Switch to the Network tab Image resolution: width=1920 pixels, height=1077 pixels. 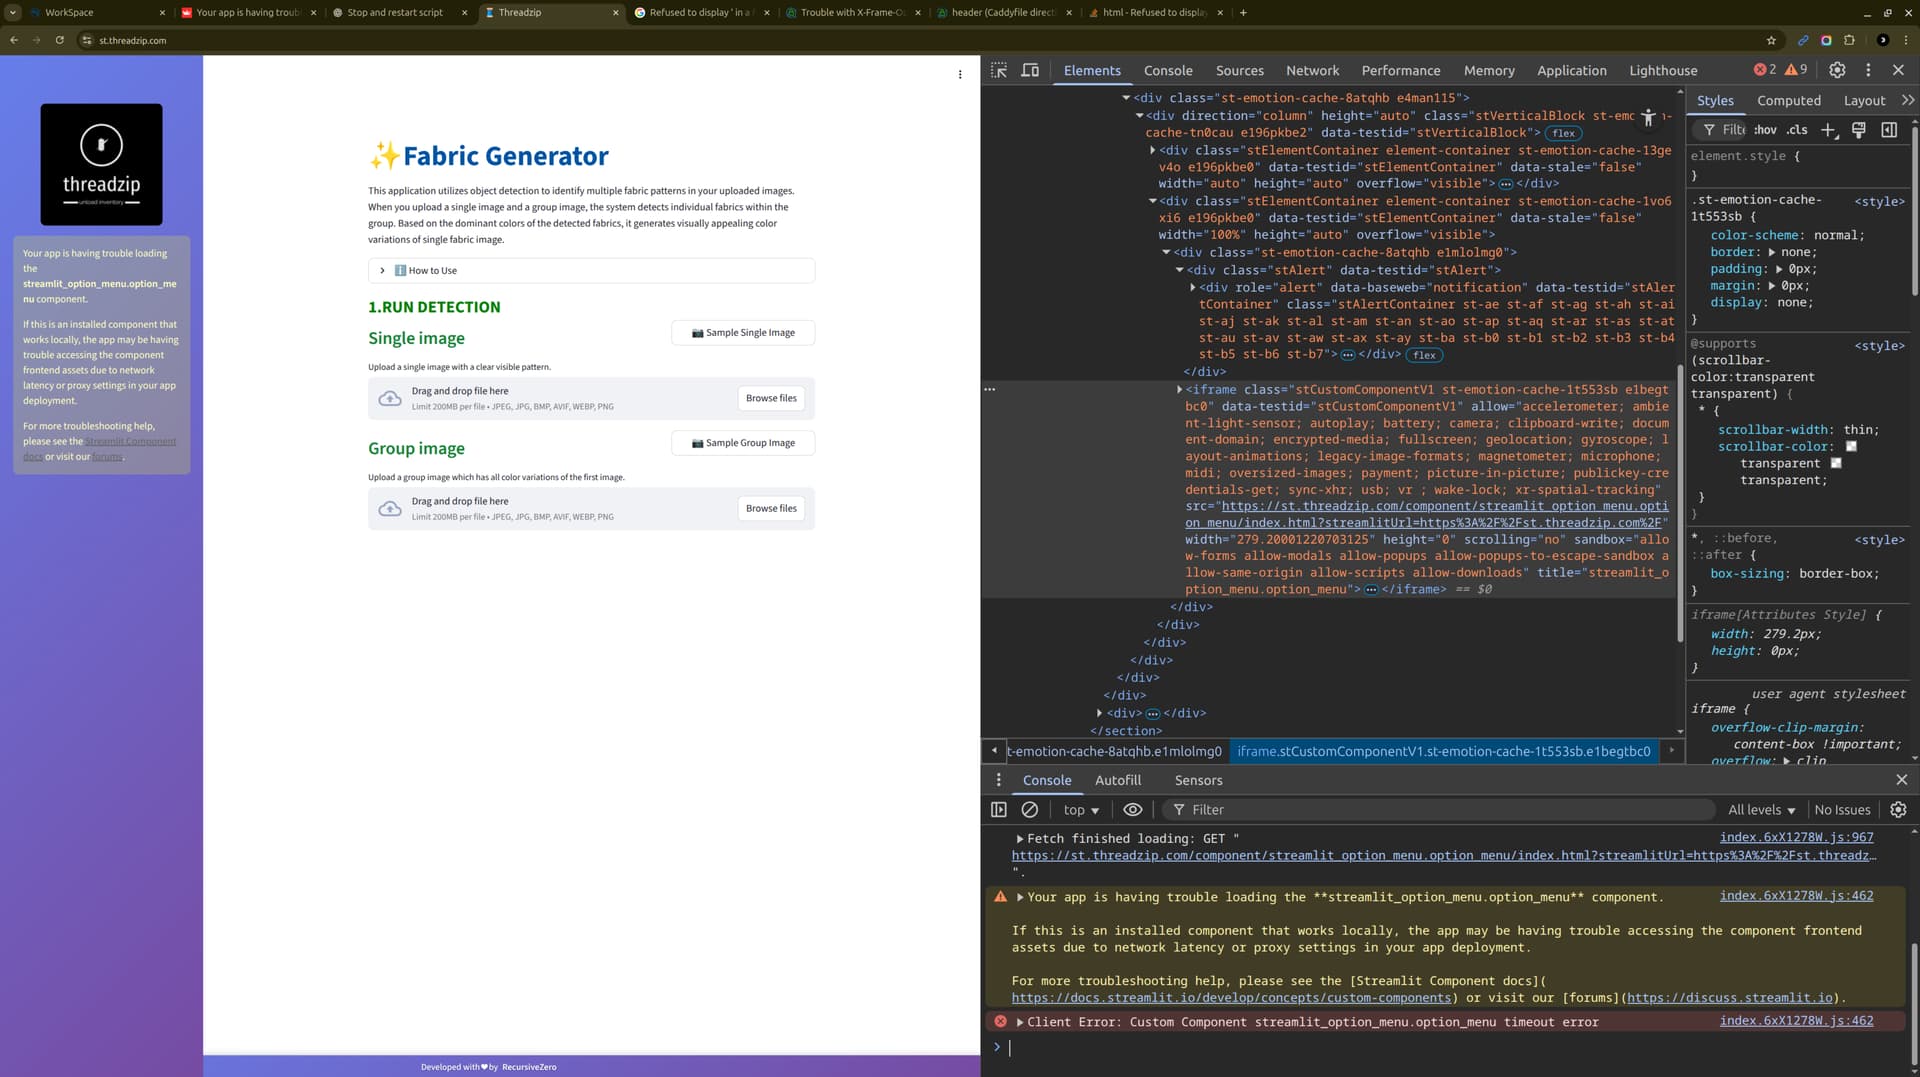pyautogui.click(x=1312, y=70)
